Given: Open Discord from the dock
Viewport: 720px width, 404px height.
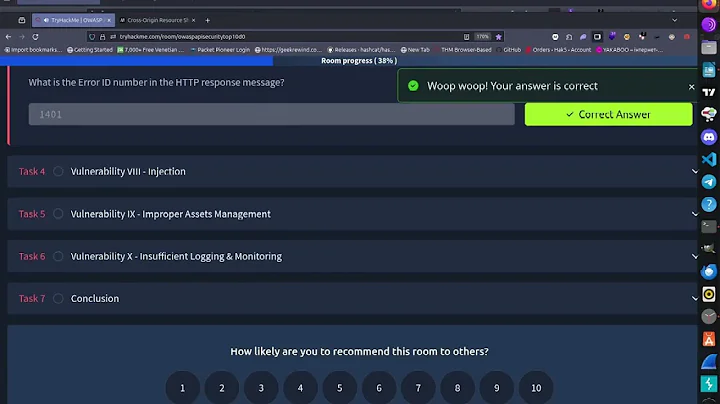Looking at the screenshot, I should point(709,137).
